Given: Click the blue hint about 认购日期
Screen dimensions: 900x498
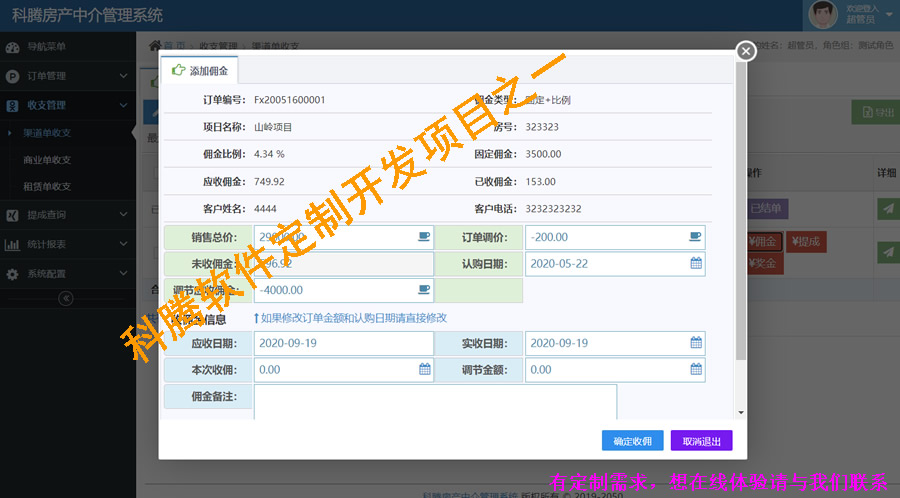Looking at the screenshot, I should (x=350, y=318).
